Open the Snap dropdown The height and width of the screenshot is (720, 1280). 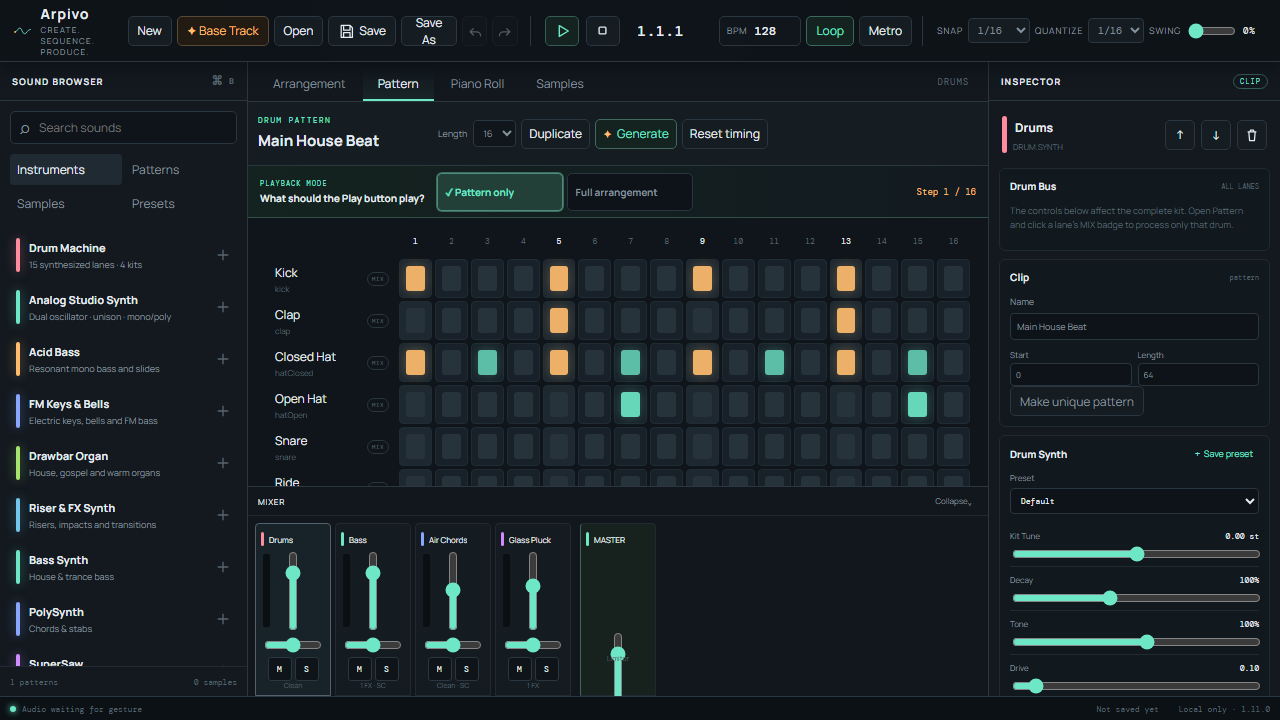999,31
